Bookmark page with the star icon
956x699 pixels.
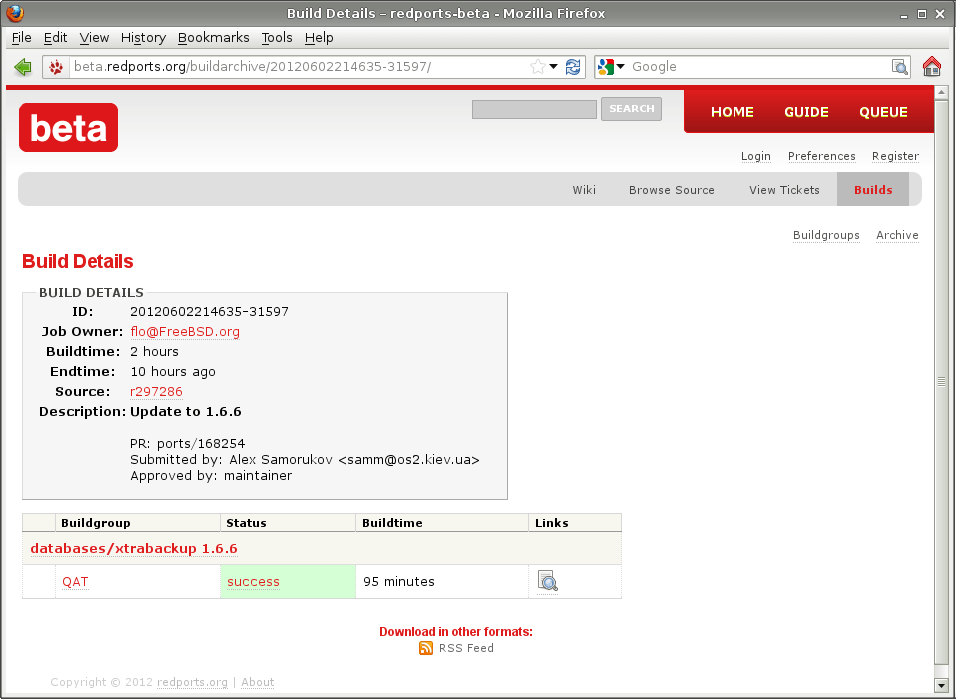pos(538,67)
